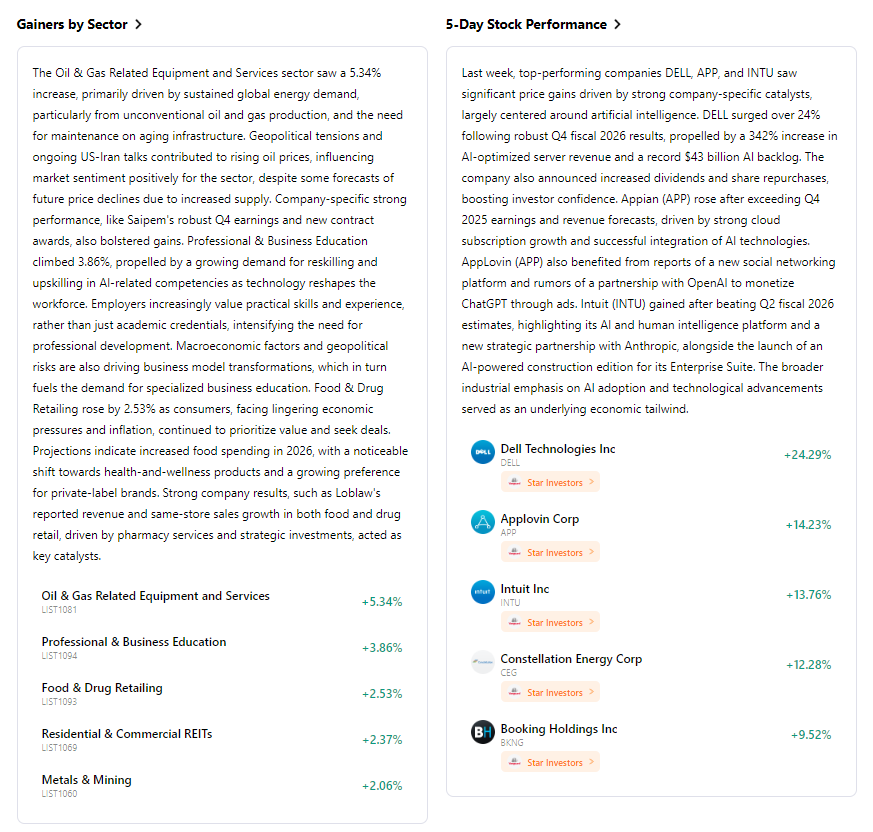Viewport: 873px width, 832px height.
Task: Open Star Investors badge under Booking Holdings
Action: coord(550,762)
